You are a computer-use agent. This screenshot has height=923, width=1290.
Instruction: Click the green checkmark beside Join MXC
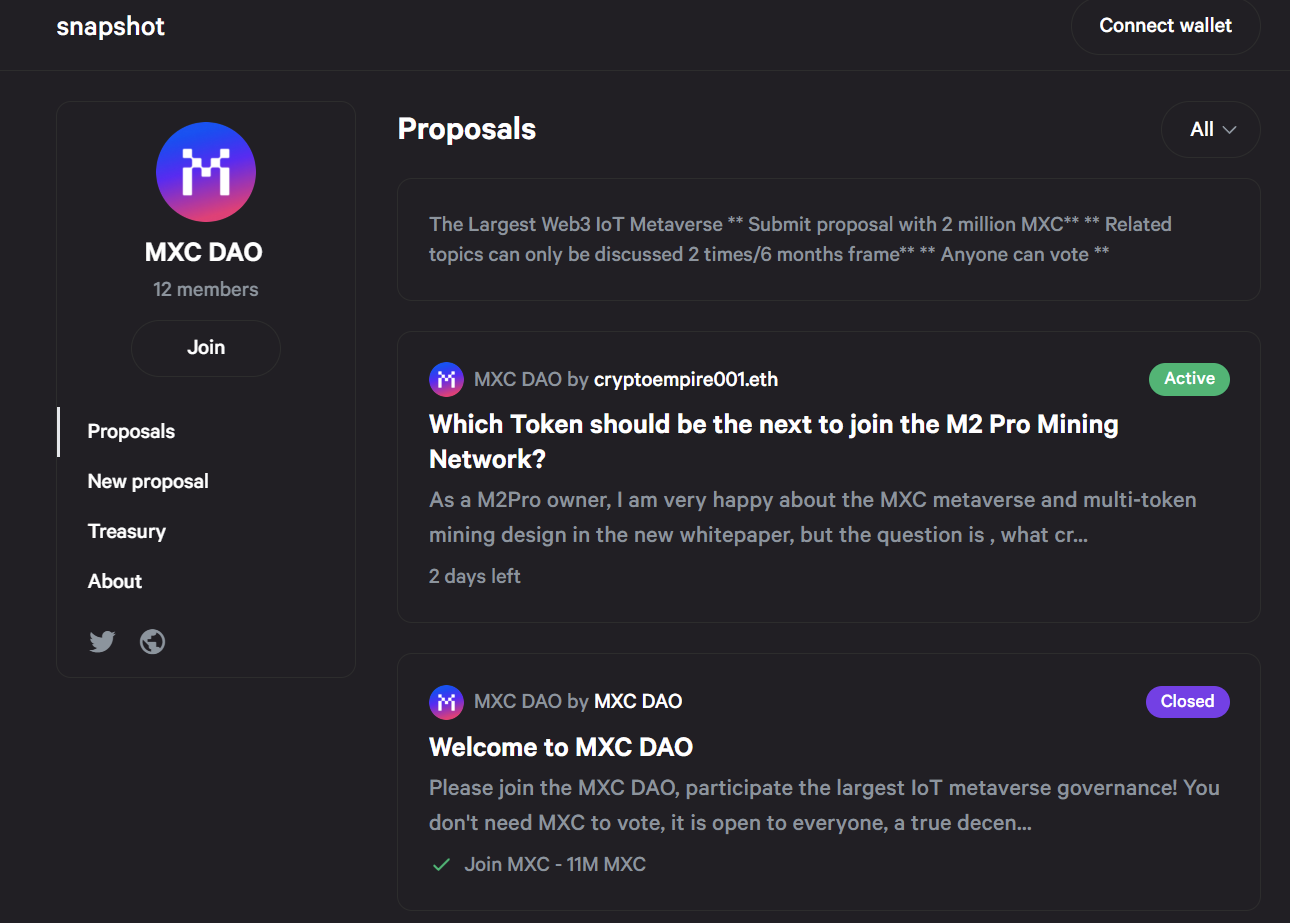coord(441,865)
